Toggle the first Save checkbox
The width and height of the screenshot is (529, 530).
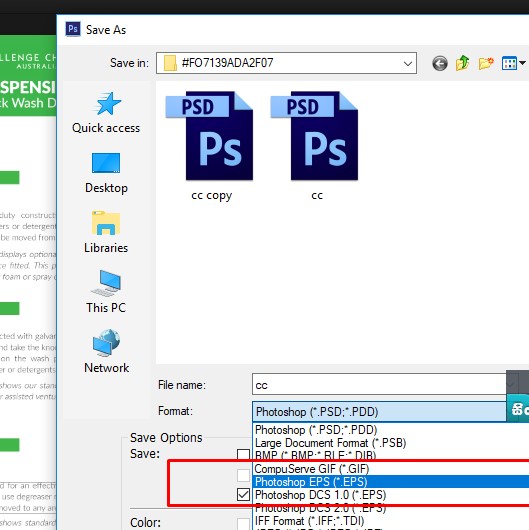tap(243, 455)
